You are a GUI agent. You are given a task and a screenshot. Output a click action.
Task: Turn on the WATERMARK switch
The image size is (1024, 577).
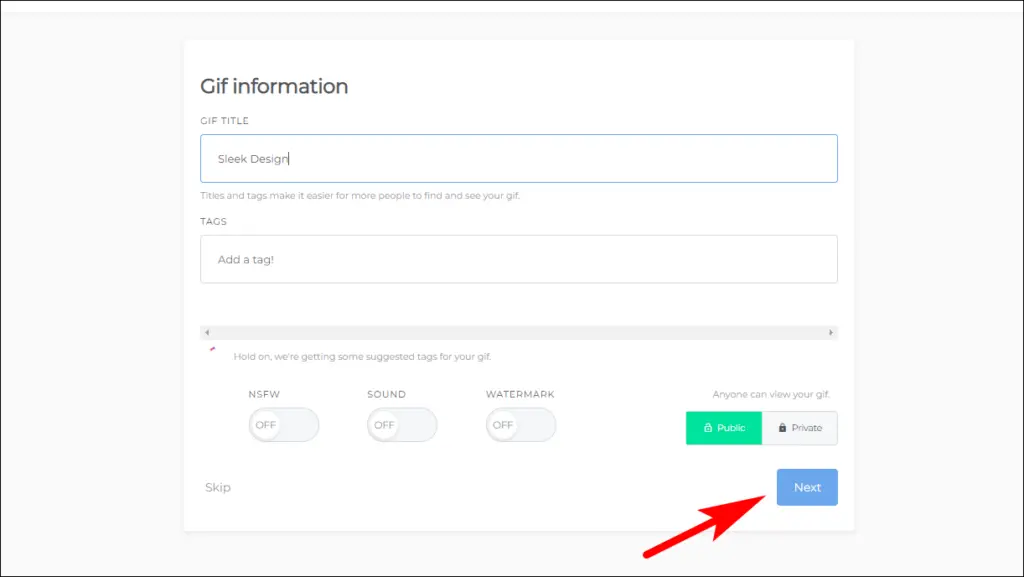[520, 425]
